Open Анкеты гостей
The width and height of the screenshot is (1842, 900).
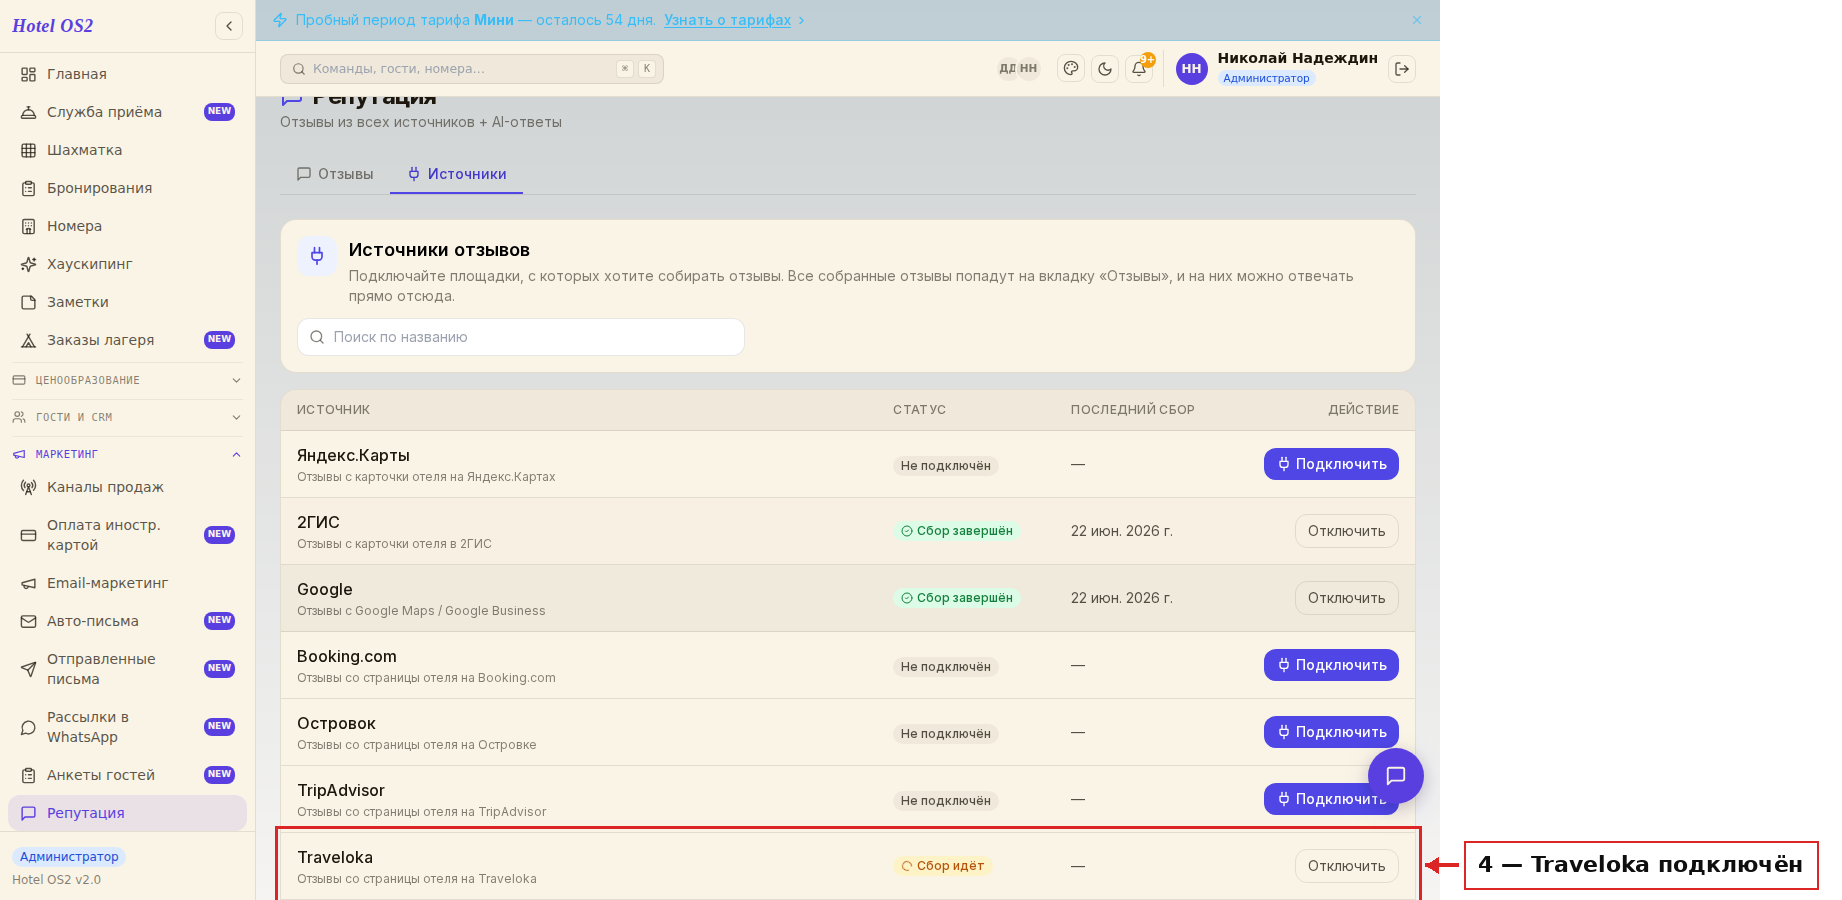tap(127, 775)
